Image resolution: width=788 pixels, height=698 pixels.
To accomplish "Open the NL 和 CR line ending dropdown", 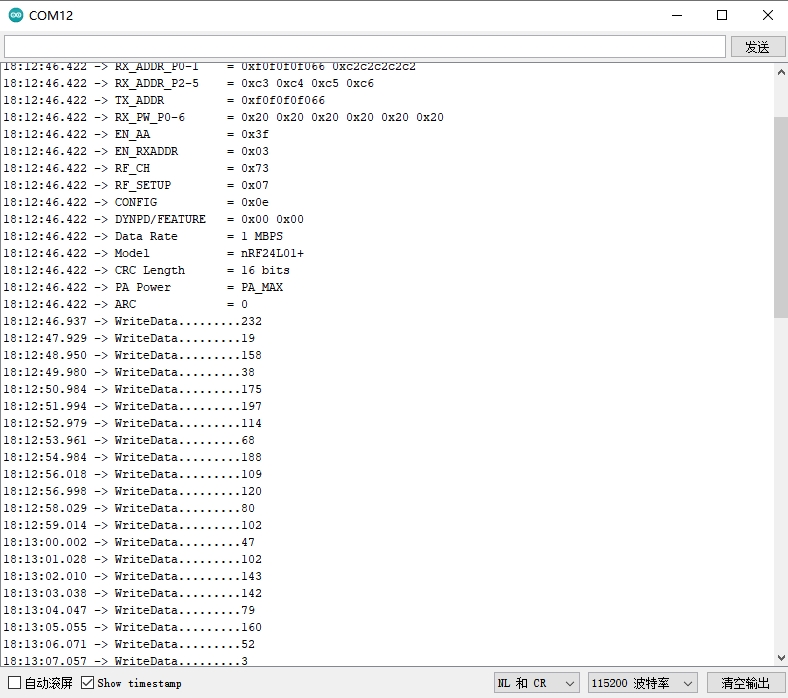I will 536,683.
